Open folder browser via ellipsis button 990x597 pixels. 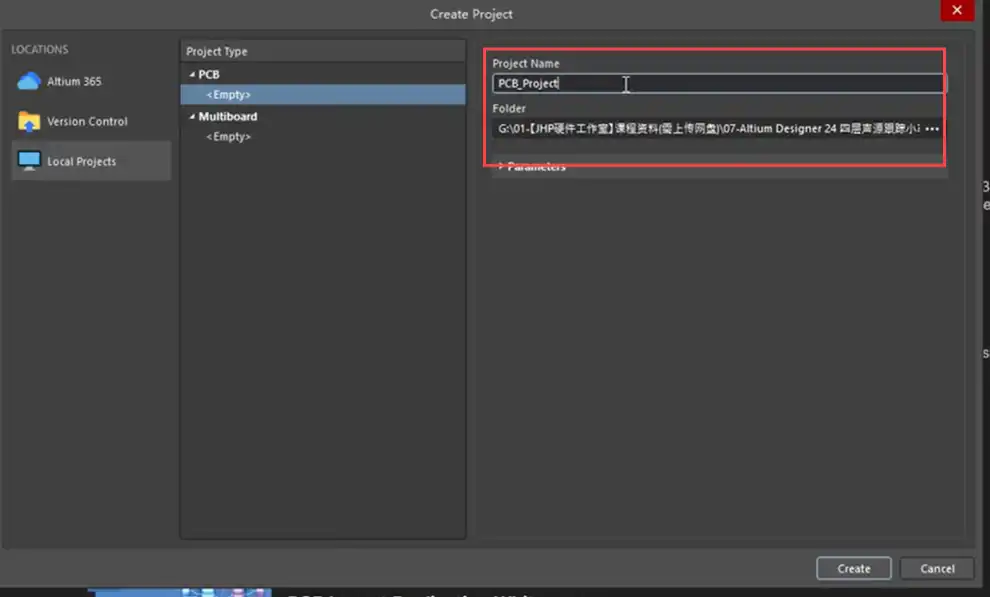pyautogui.click(x=932, y=129)
